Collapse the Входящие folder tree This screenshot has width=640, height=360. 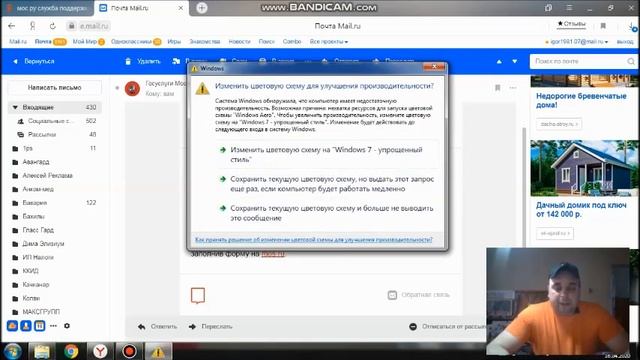coord(15,107)
